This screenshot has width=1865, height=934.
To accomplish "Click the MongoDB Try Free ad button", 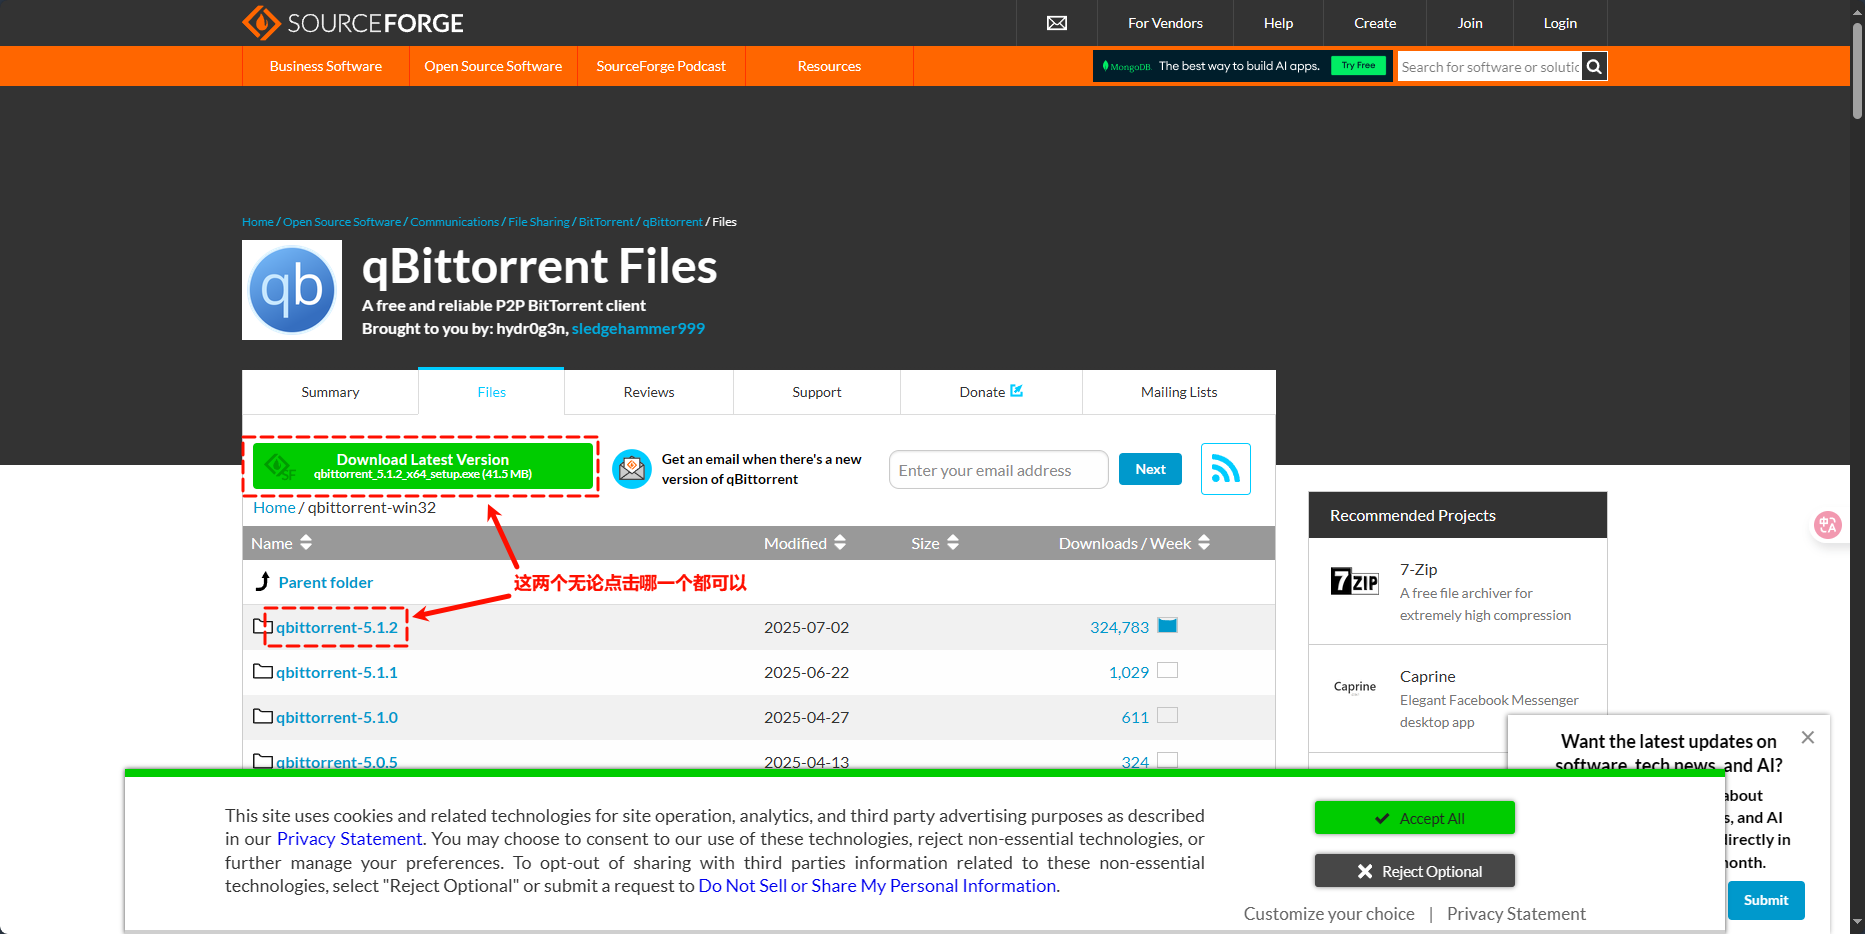I will click(1358, 66).
